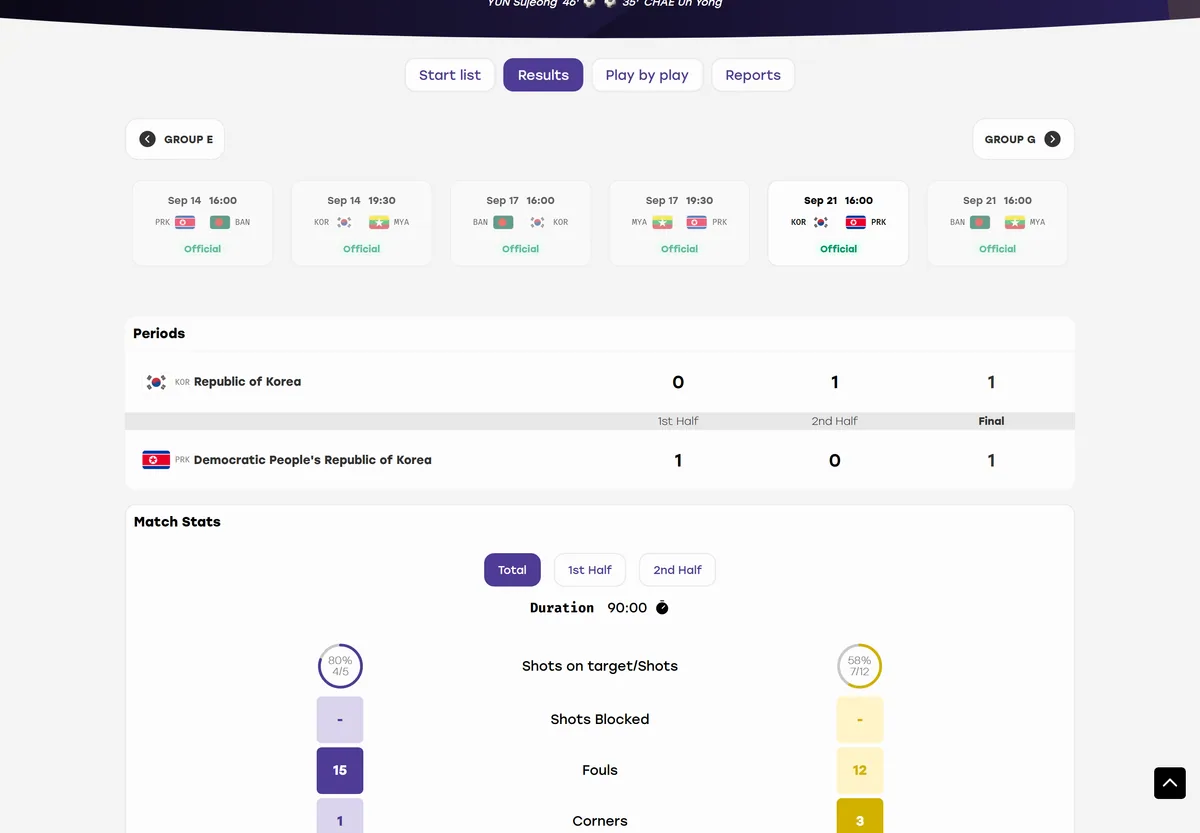This screenshot has width=1200, height=833.
Task: Click the 80% 4/5 shots circle
Action: click(x=340, y=666)
